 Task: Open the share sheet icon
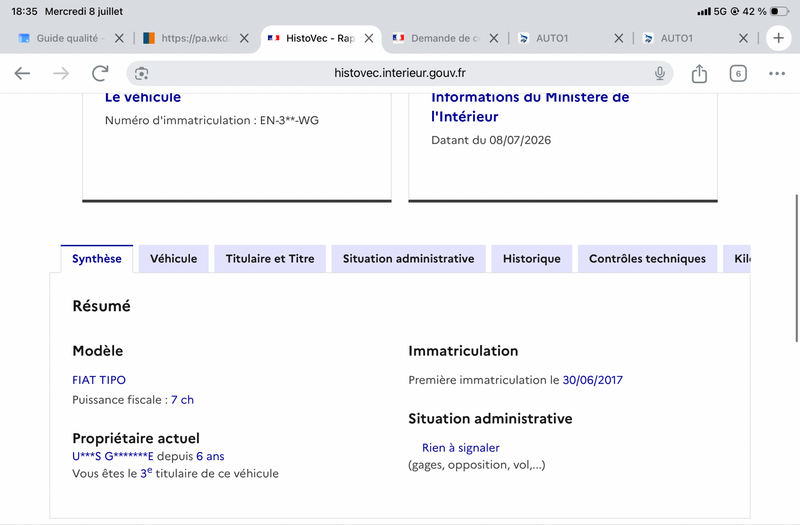(x=699, y=73)
